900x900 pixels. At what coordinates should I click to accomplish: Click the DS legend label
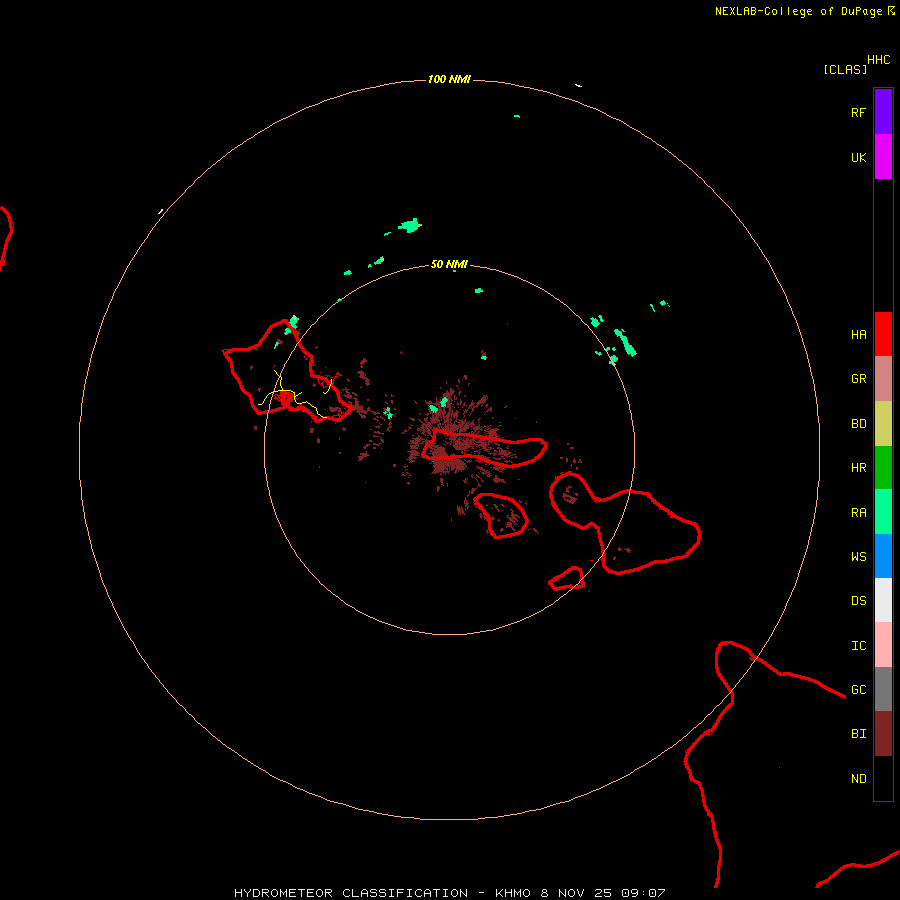(x=858, y=601)
